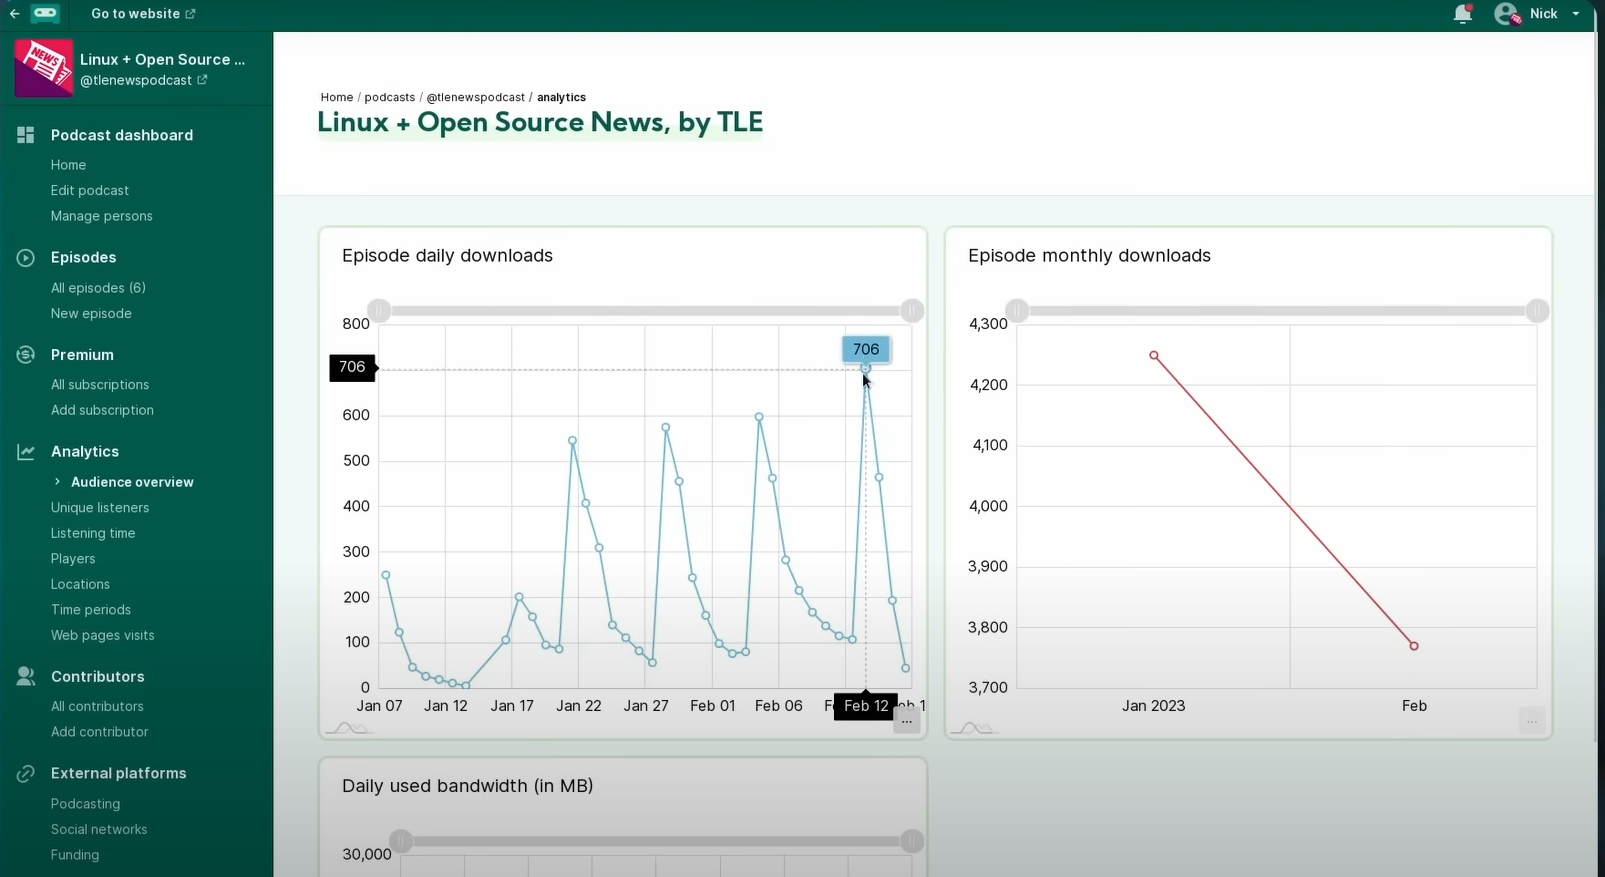Open Go to website link

pyautogui.click(x=143, y=14)
